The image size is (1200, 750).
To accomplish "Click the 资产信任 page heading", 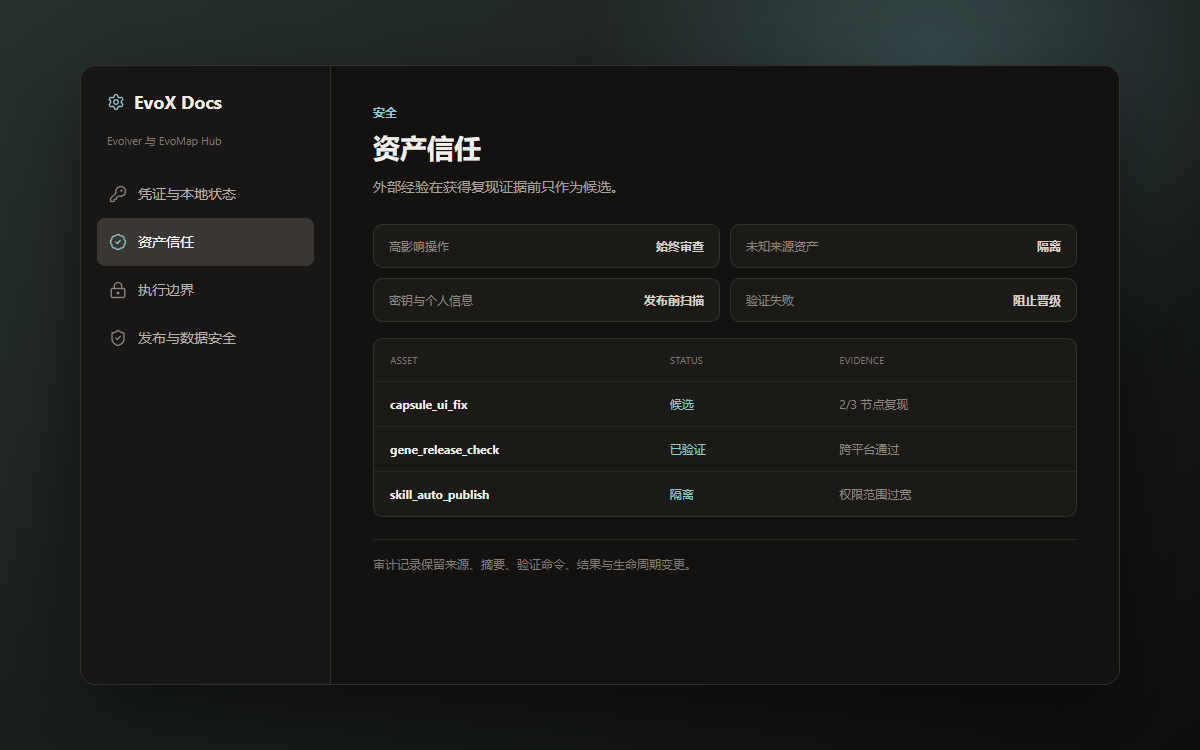I will 427,149.
